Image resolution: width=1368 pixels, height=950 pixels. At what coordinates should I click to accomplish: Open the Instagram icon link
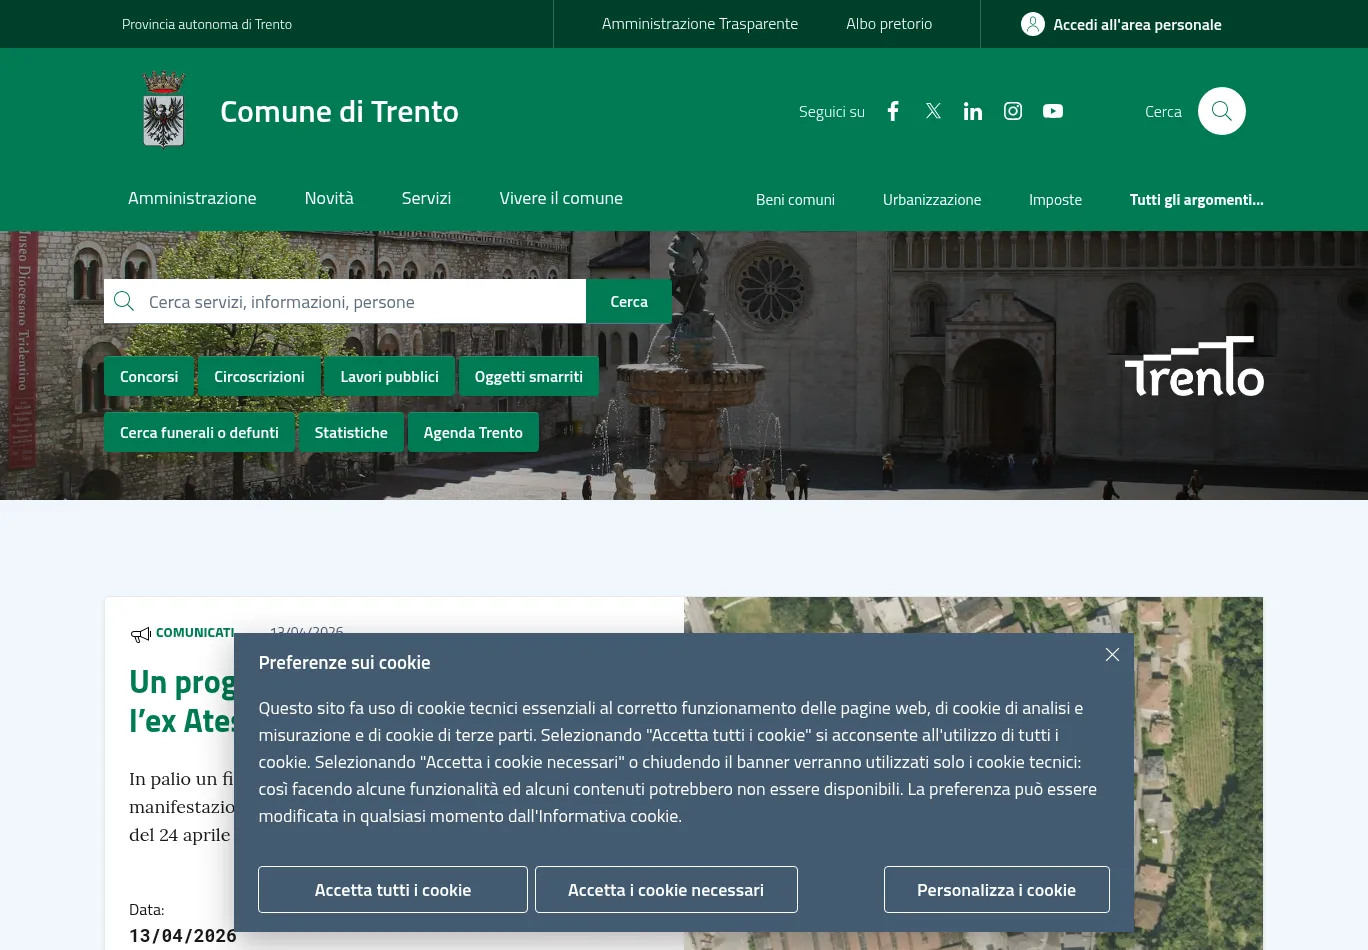[1013, 111]
